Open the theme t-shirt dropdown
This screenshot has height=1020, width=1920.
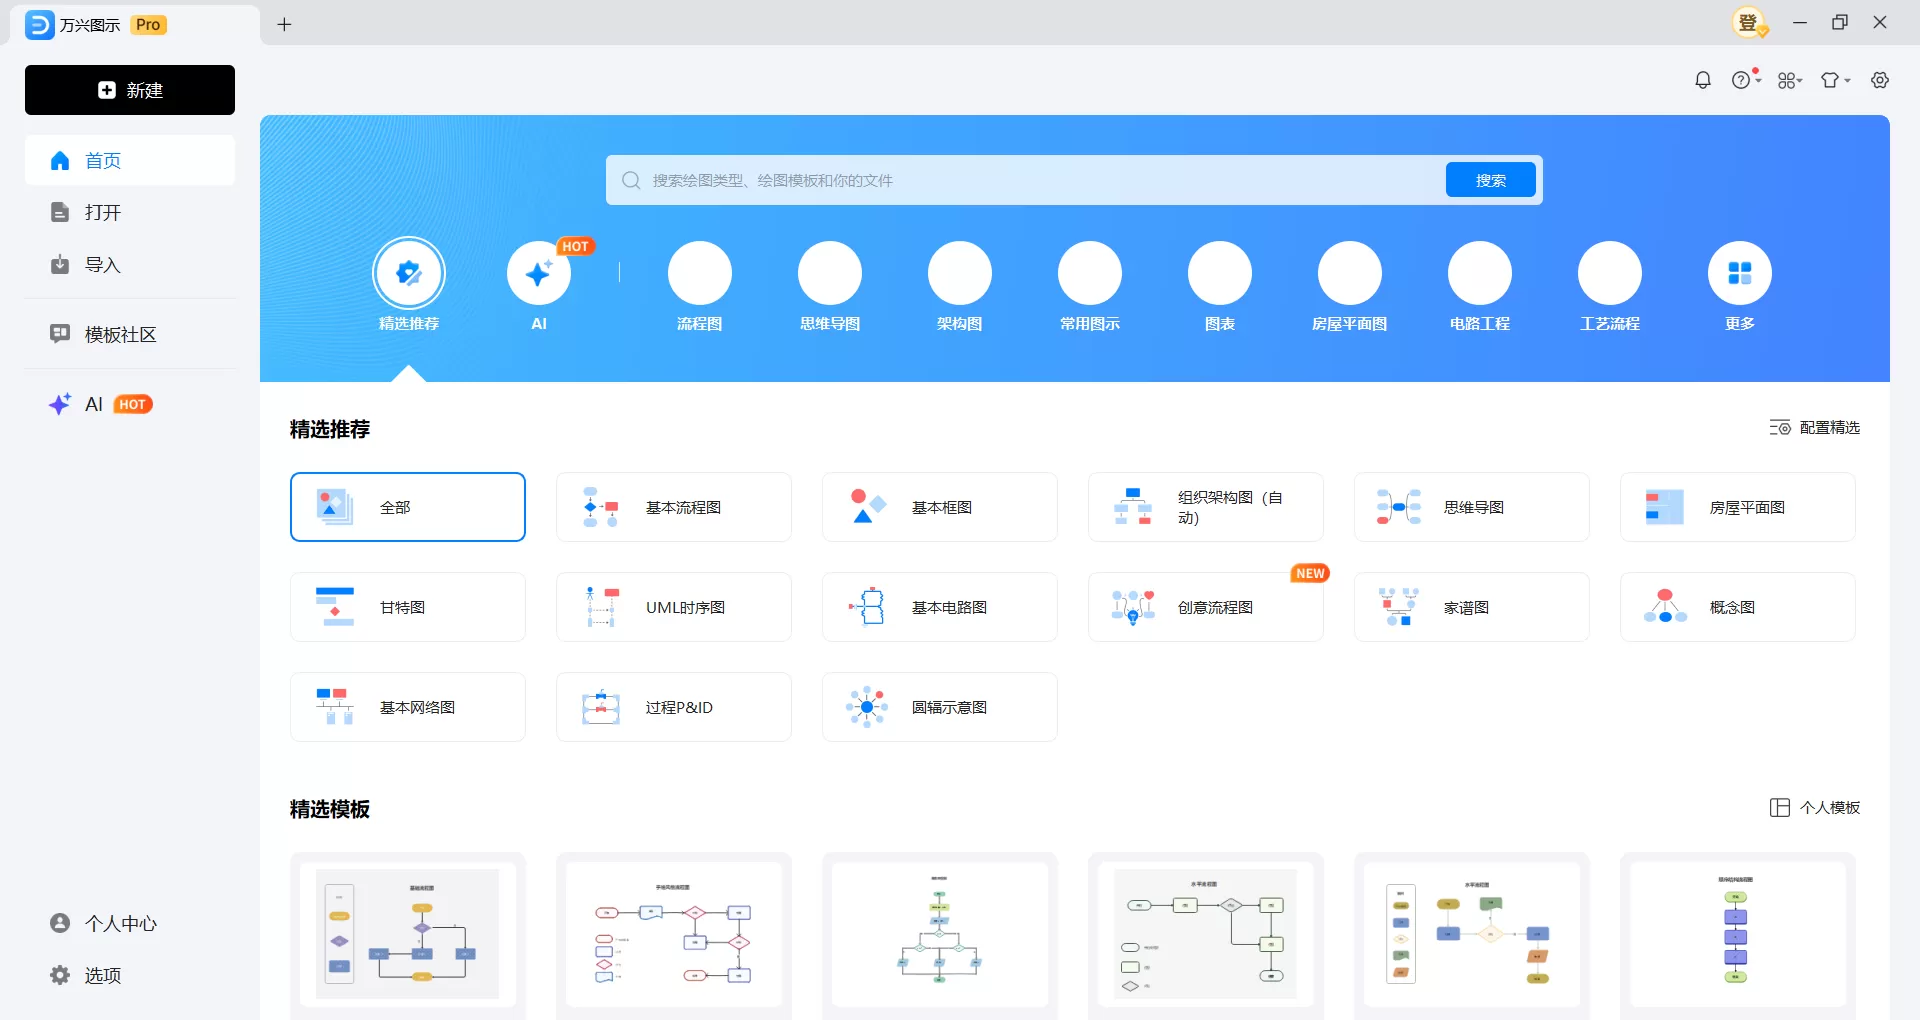(1835, 80)
